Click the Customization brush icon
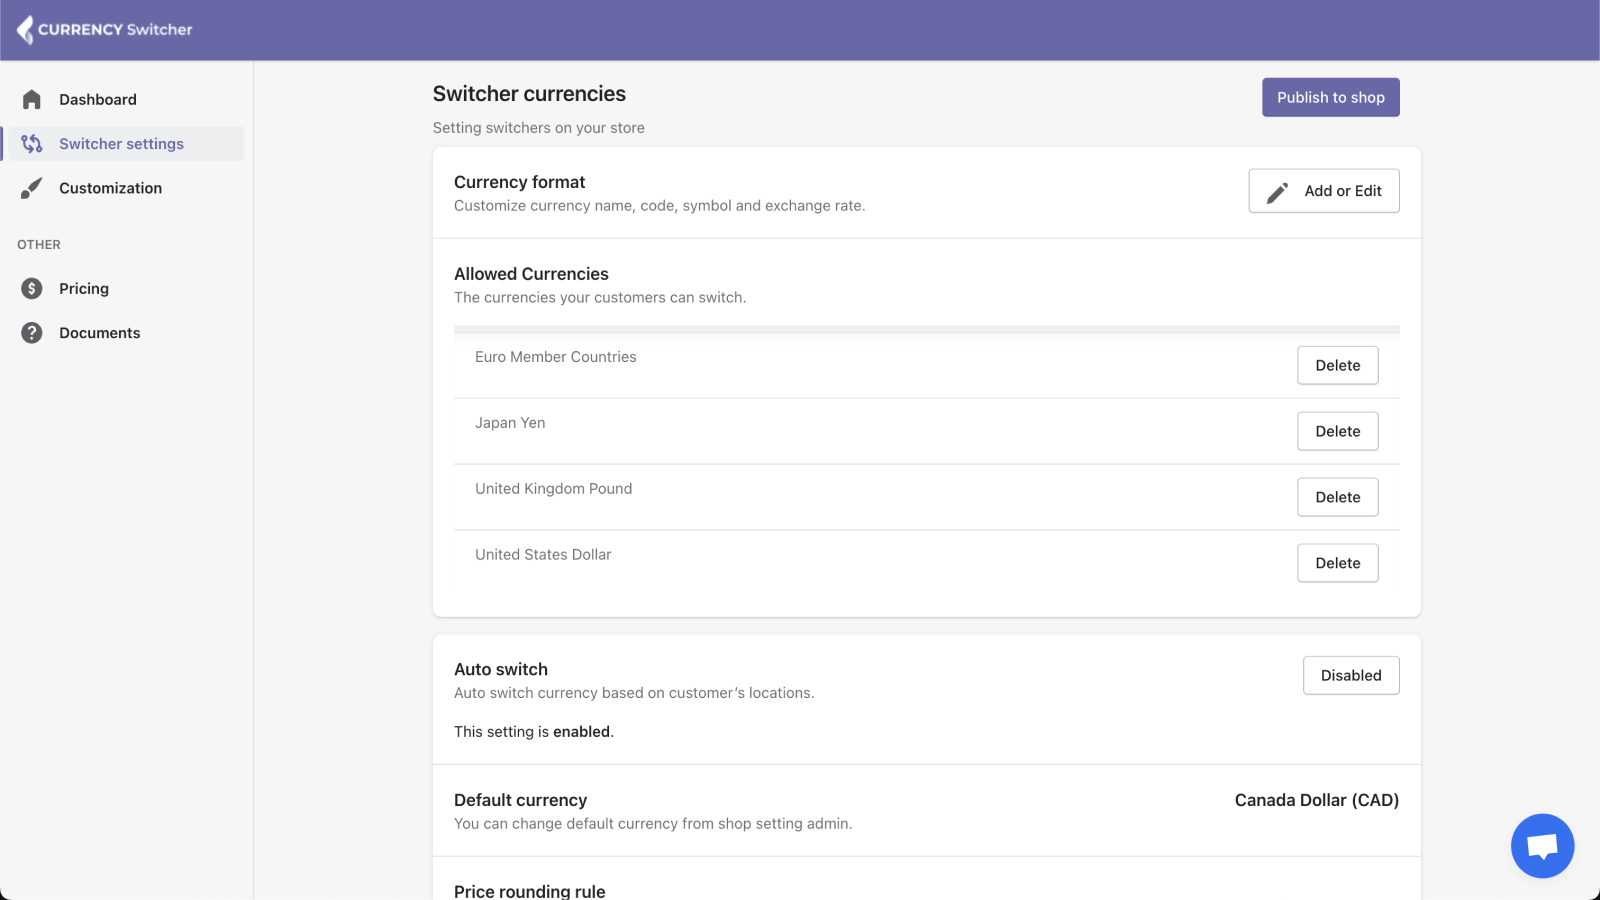The height and width of the screenshot is (900, 1600). (x=31, y=187)
